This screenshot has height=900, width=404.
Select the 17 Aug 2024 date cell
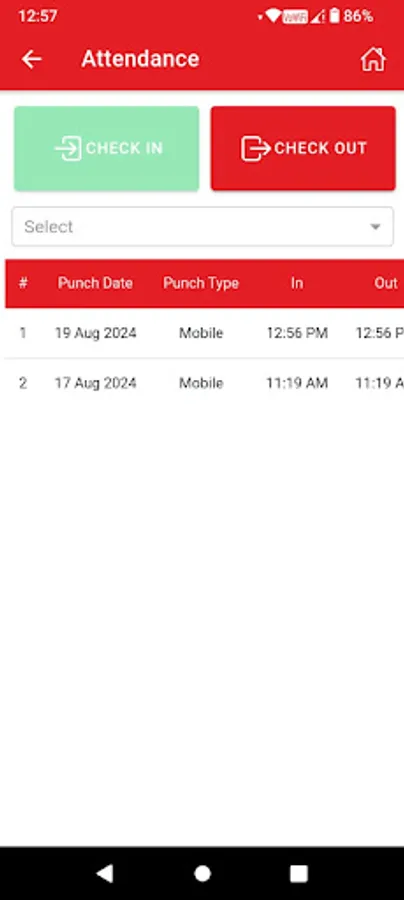96,383
